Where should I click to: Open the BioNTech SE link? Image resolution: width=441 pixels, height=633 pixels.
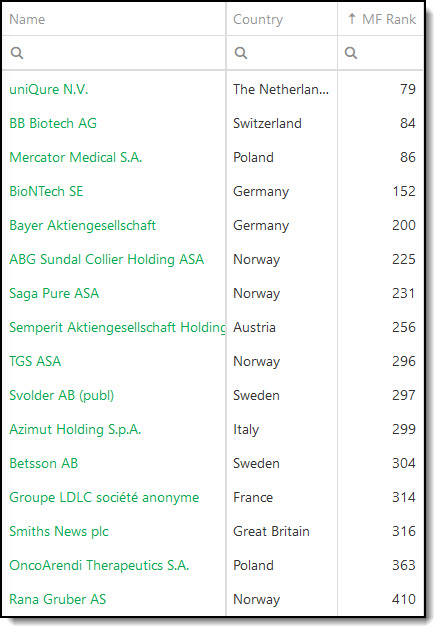coord(46,191)
